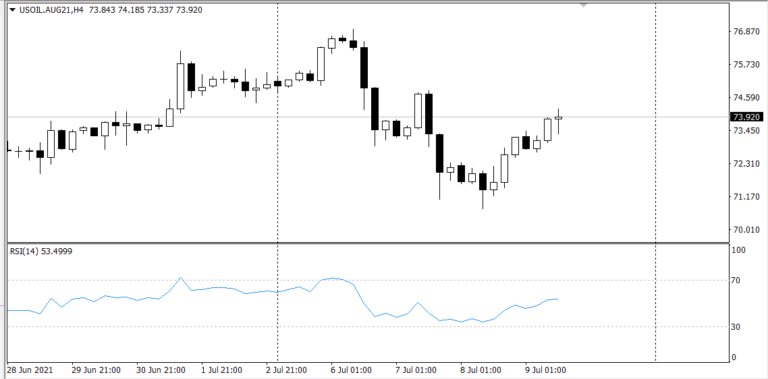Image resolution: width=768 pixels, height=379 pixels.
Task: Click the triangle arrow before USOIL.AUG21 title
Action: click(x=12, y=10)
